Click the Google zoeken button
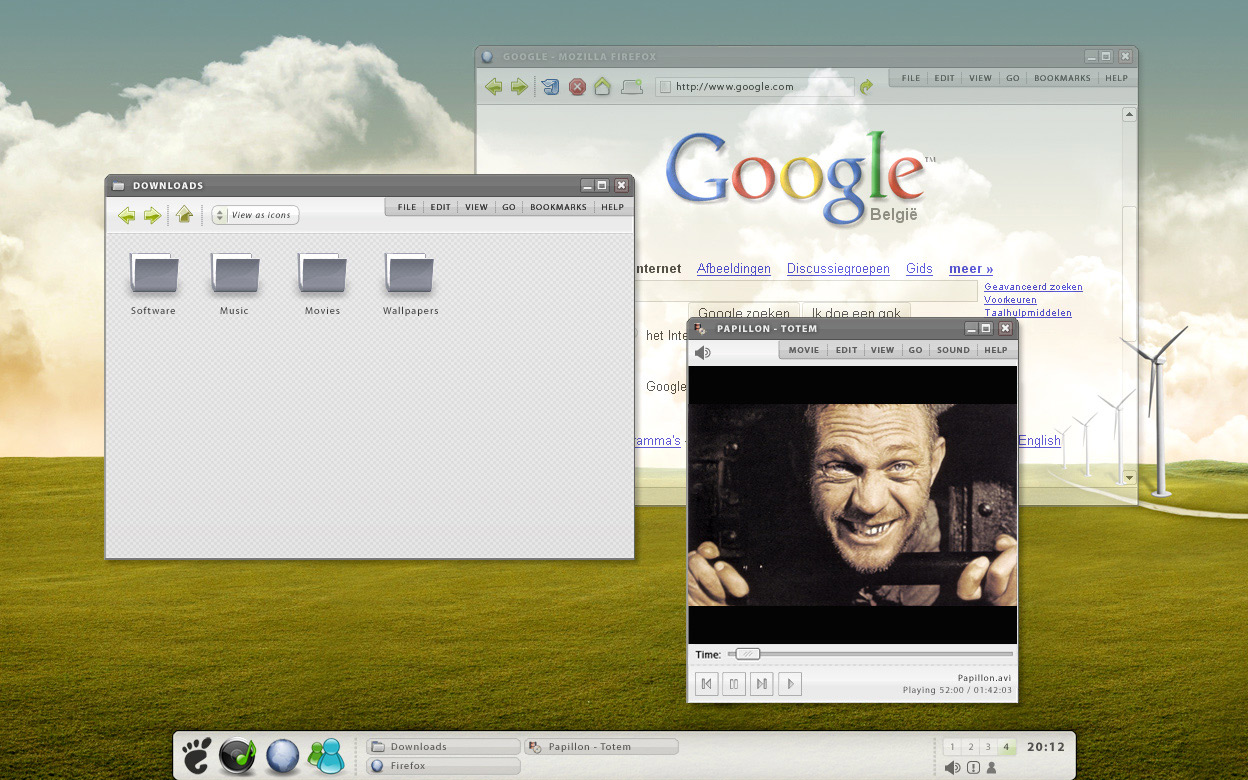The height and width of the screenshot is (780, 1248). pyautogui.click(x=744, y=313)
